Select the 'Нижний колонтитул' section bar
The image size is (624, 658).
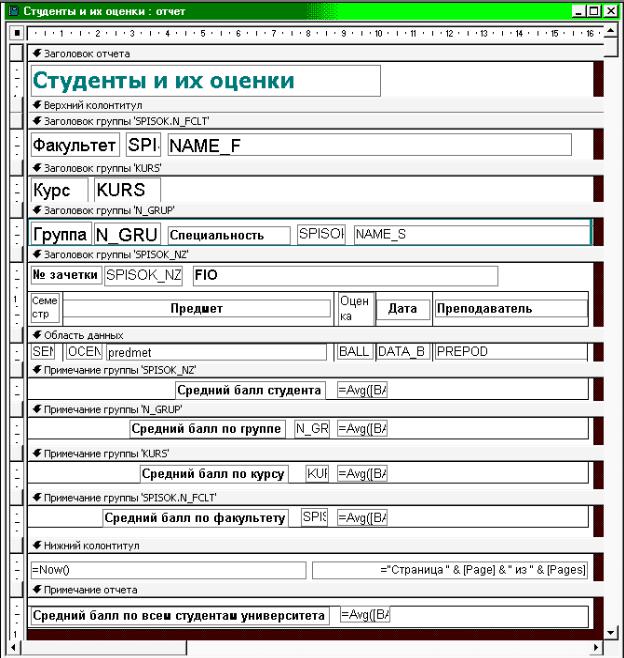pyautogui.click(x=316, y=546)
